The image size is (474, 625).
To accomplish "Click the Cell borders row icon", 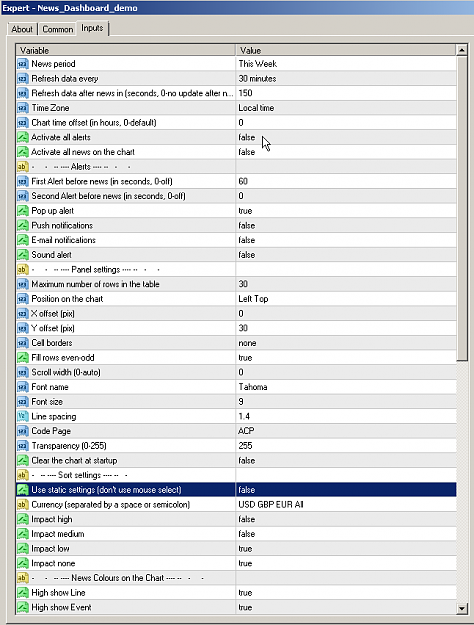I will click(23, 343).
